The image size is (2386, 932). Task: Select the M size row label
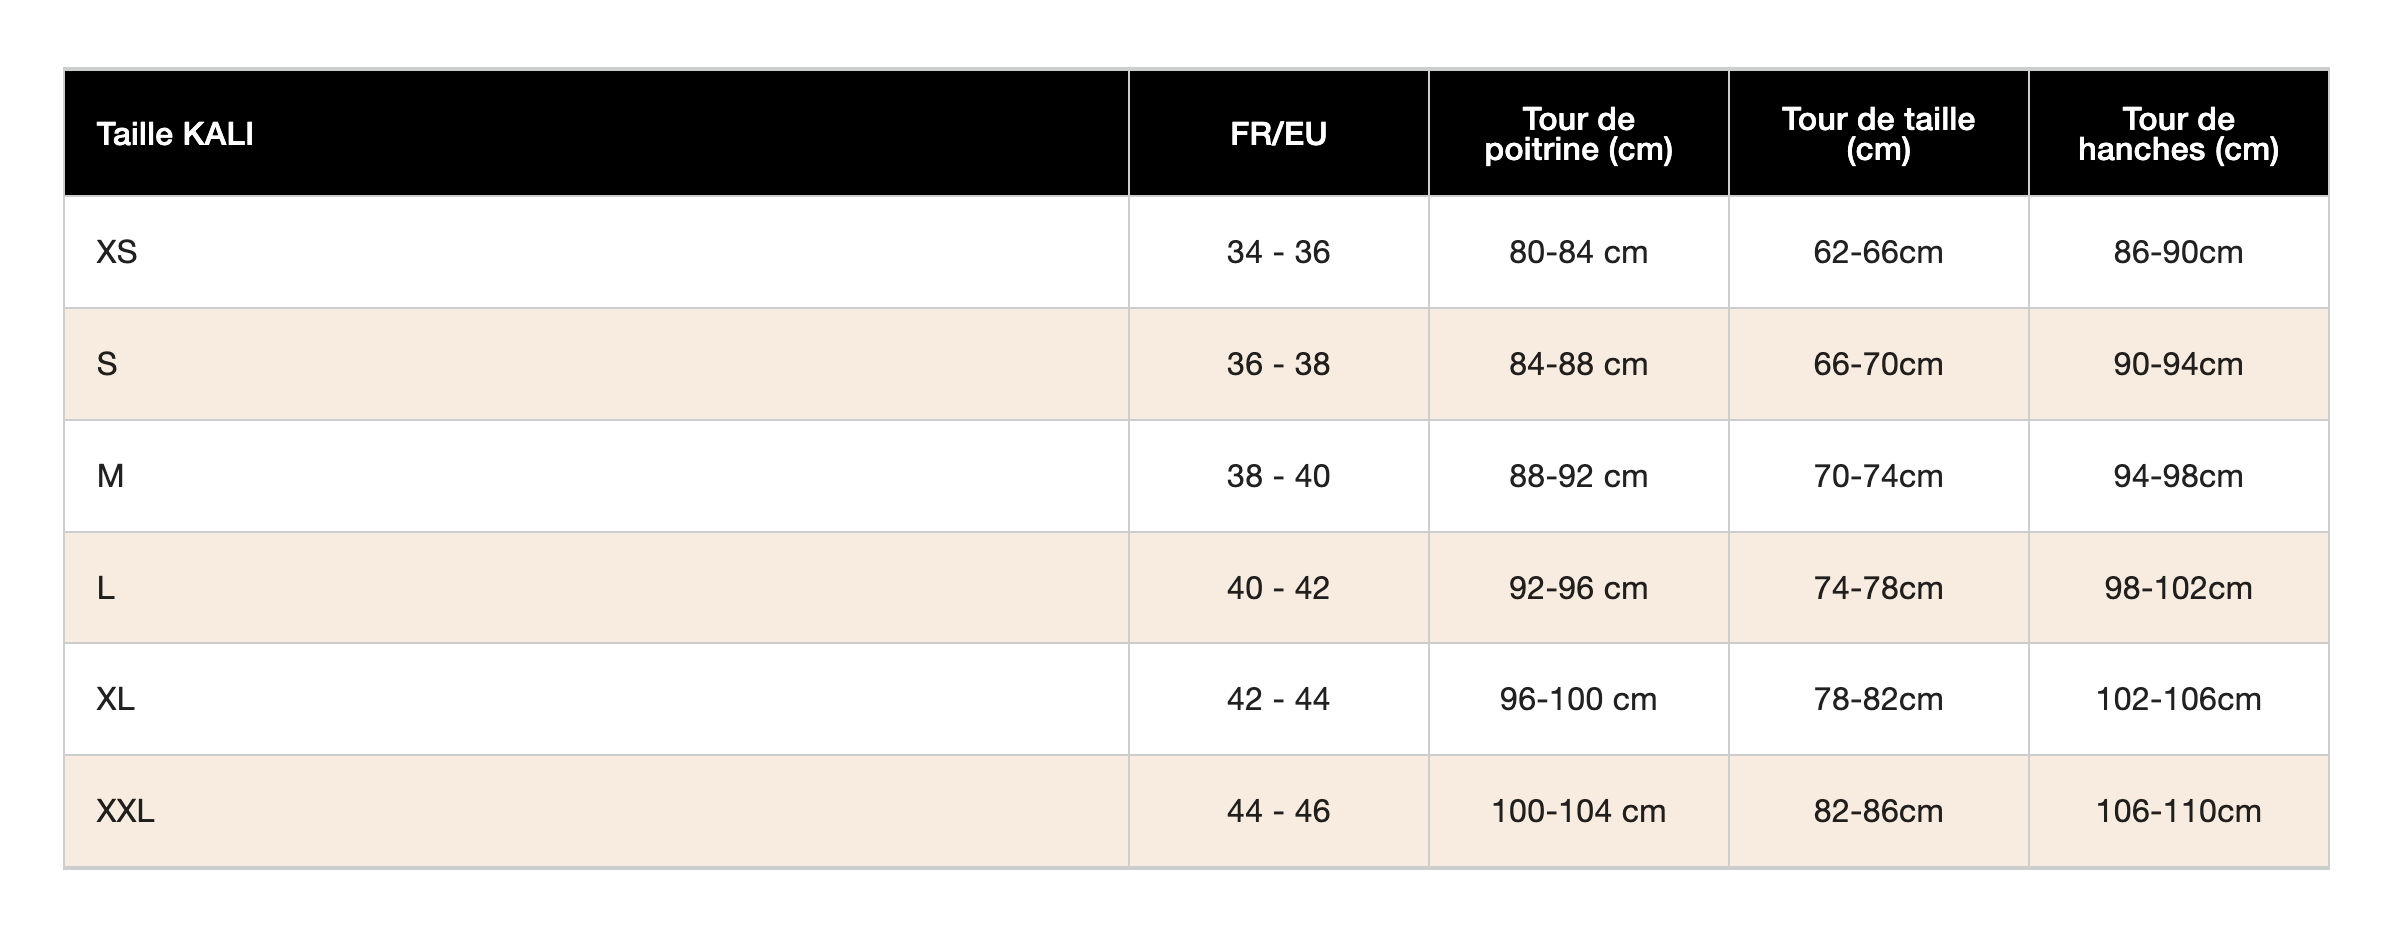(110, 476)
